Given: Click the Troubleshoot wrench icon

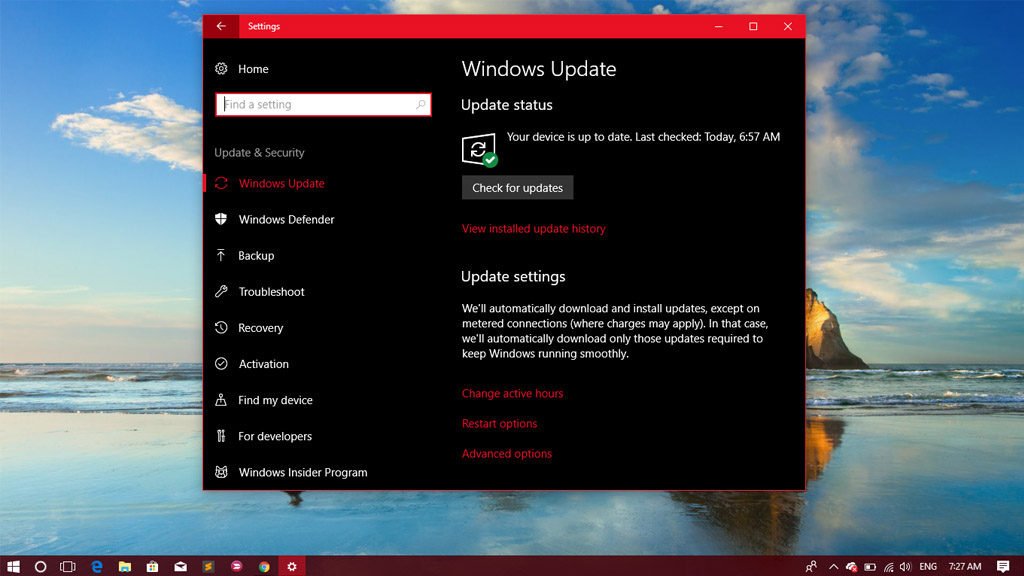Looking at the screenshot, I should coord(221,291).
